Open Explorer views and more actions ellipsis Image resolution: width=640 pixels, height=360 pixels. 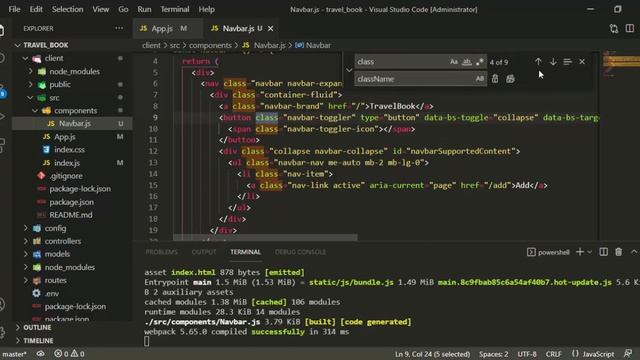[119, 28]
